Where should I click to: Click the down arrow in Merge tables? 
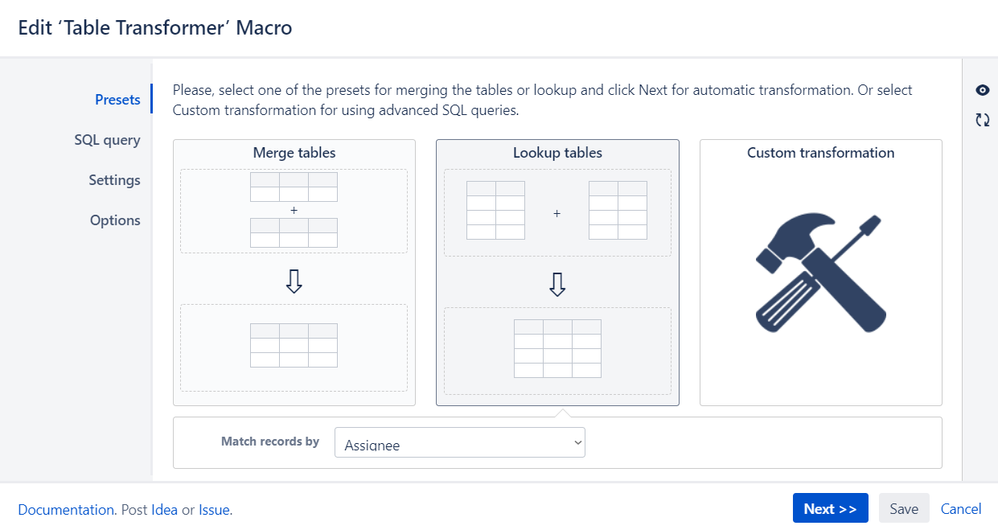(x=293, y=281)
